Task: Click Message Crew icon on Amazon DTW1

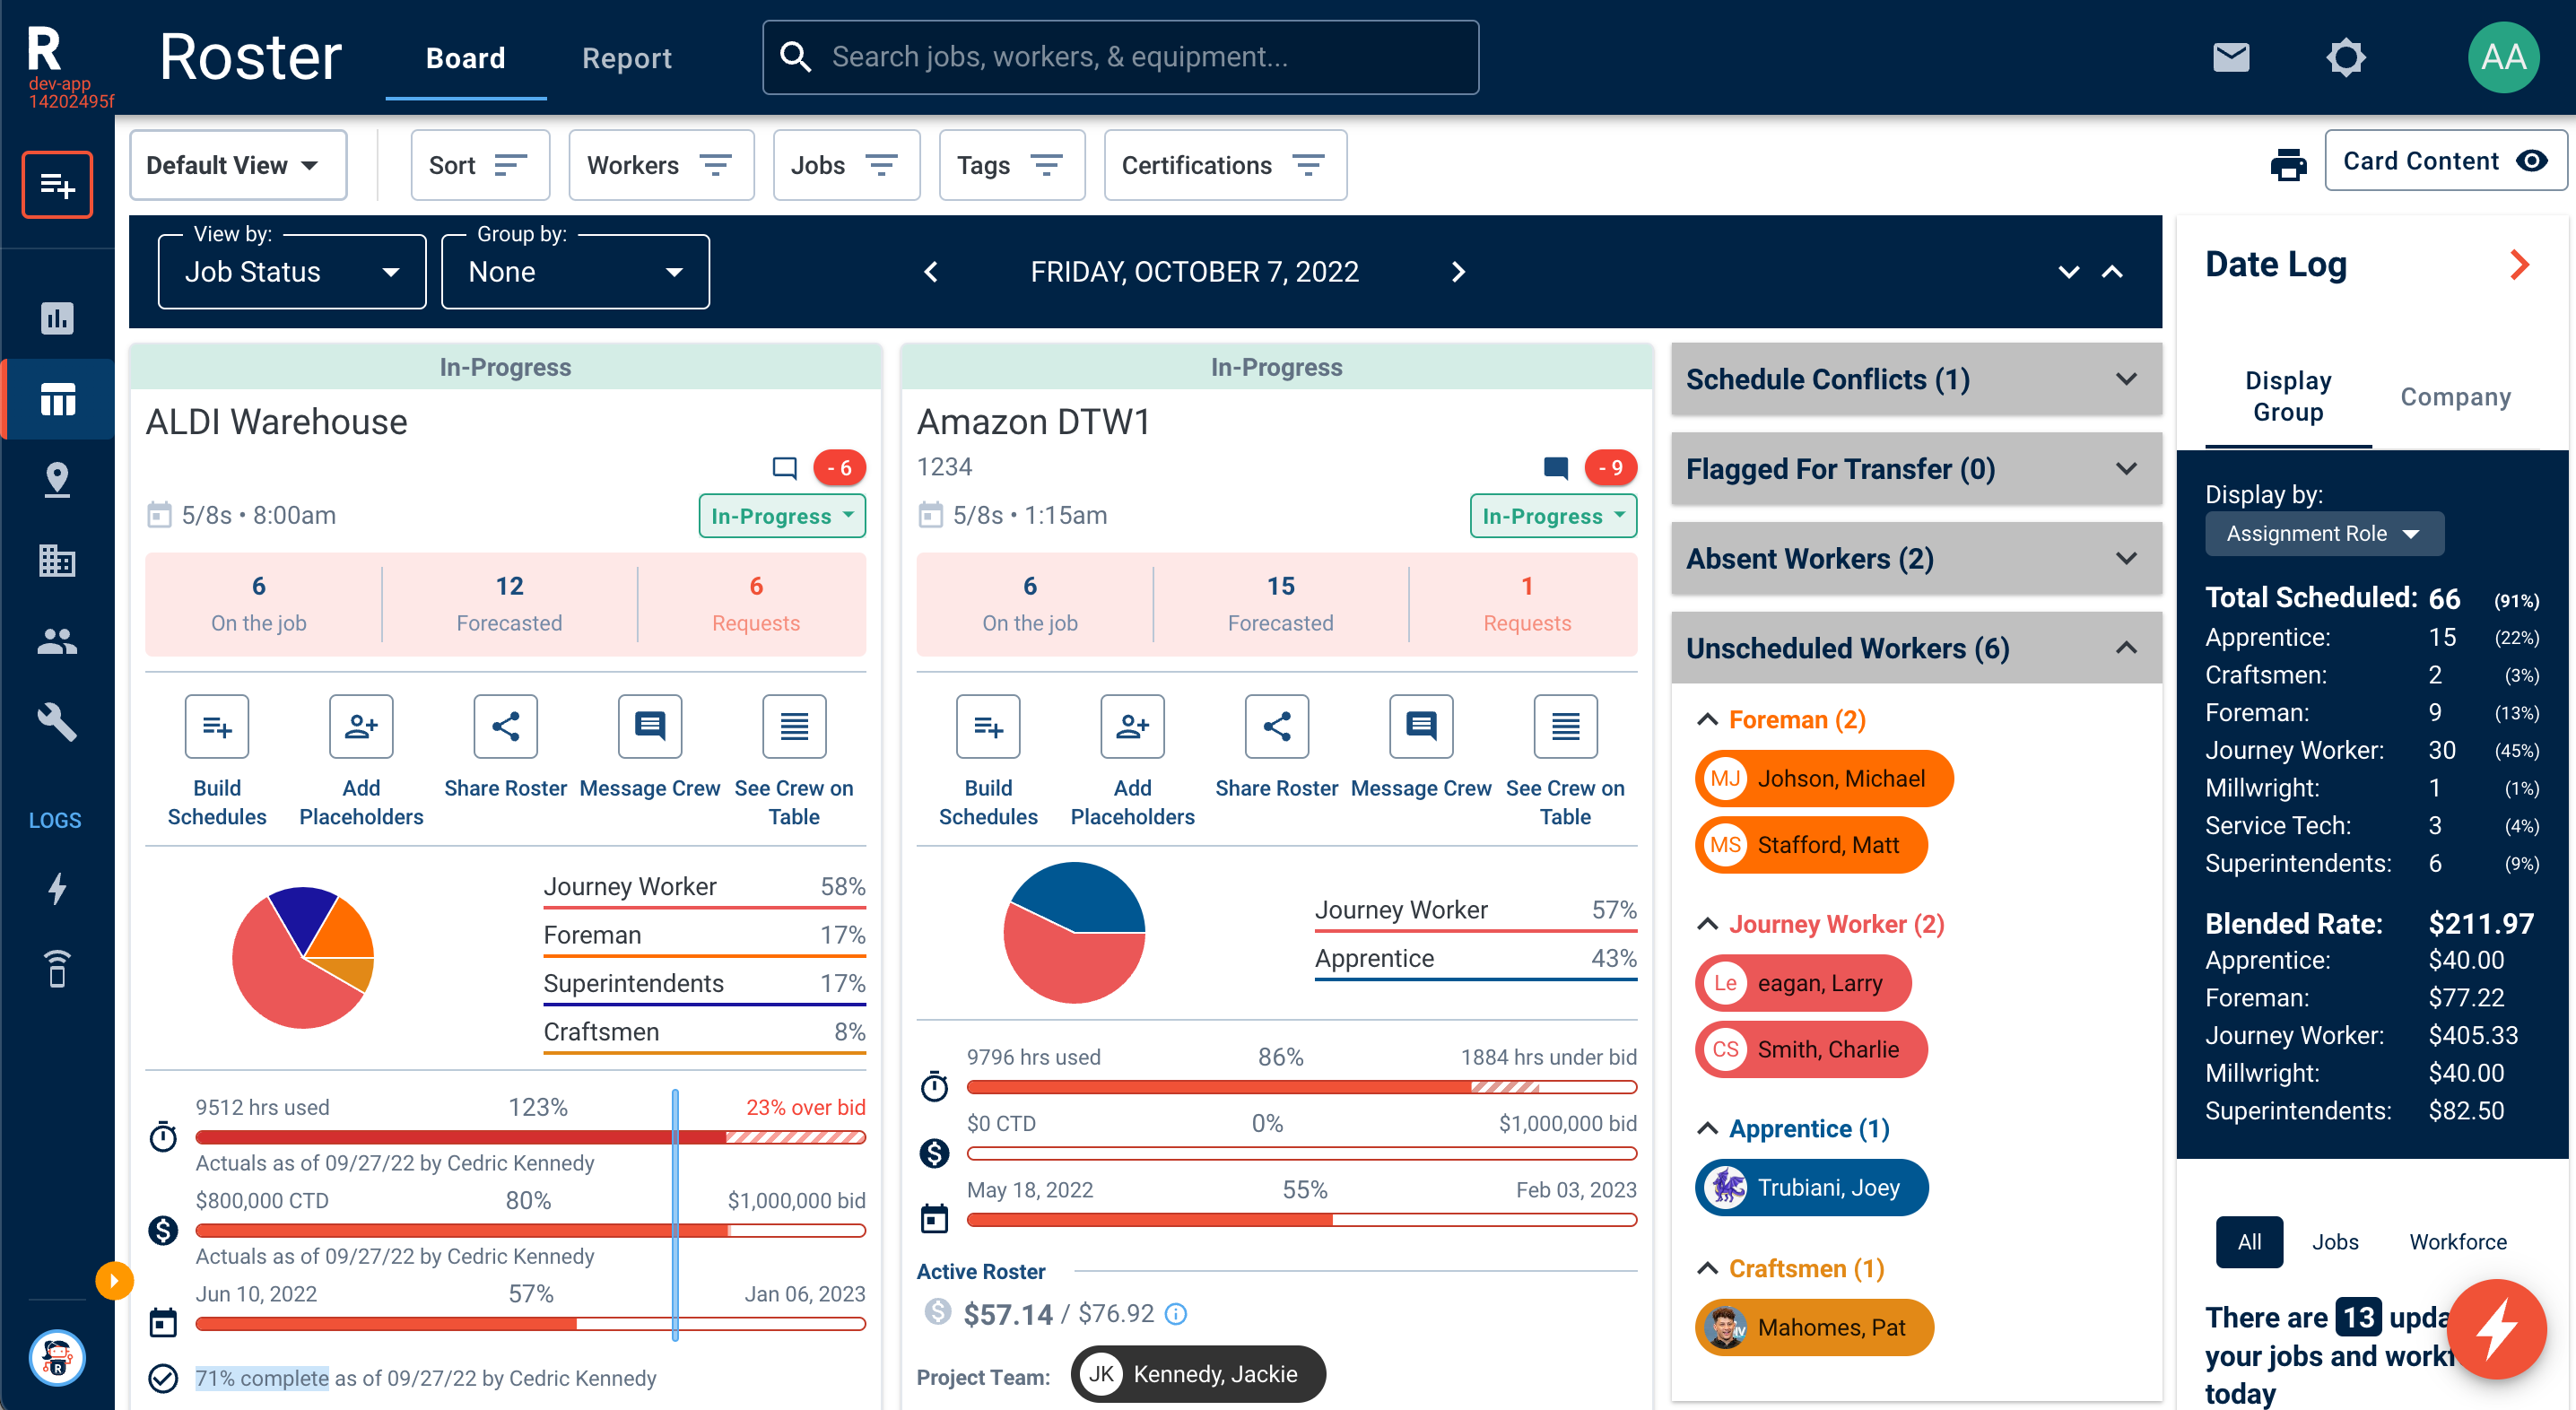Action: pyautogui.click(x=1421, y=727)
